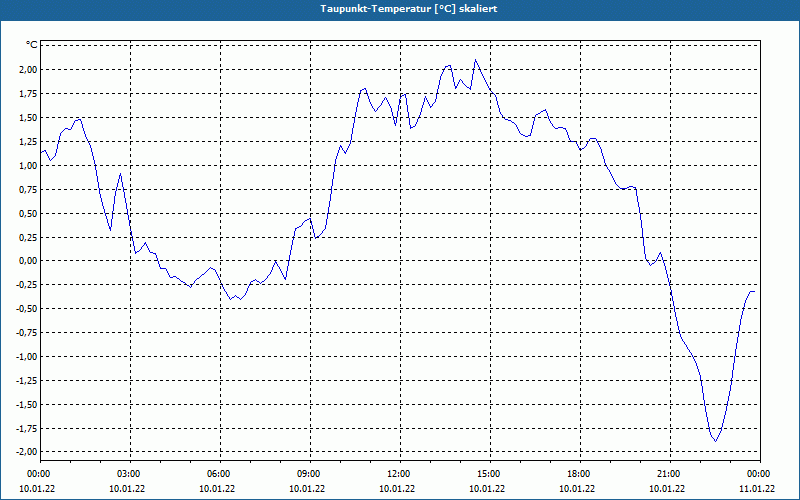Select the 1,75 y-axis label
Viewport: 800px width, 500px height.
28,93
